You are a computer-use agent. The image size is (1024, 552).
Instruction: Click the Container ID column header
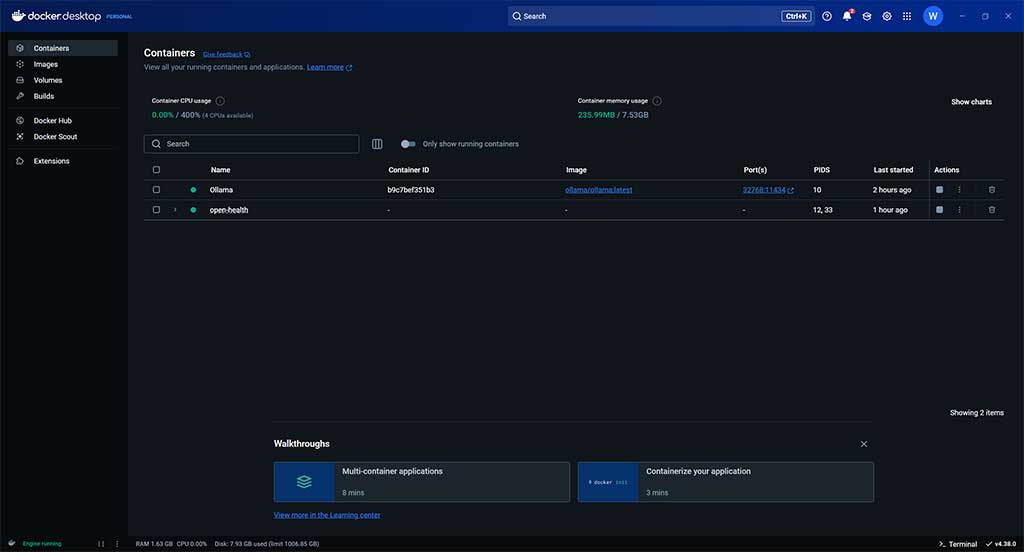click(x=409, y=170)
